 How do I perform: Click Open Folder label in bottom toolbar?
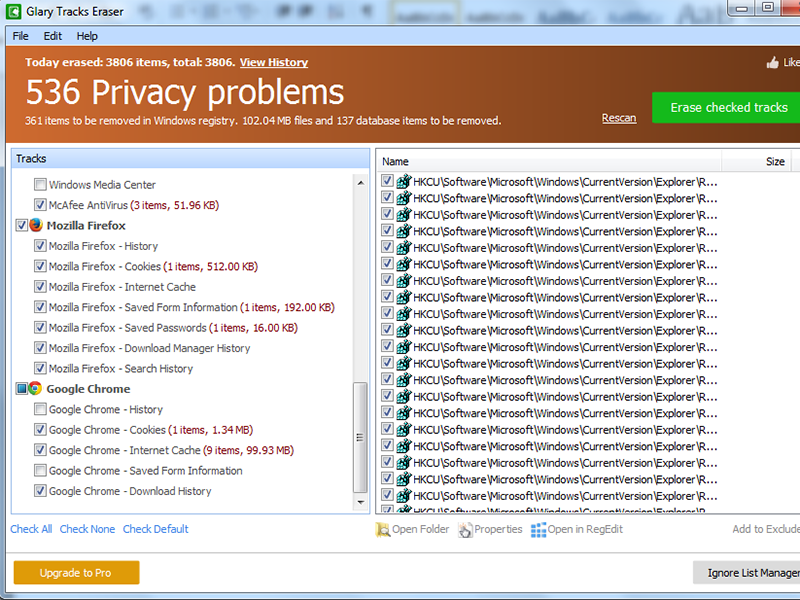point(420,529)
